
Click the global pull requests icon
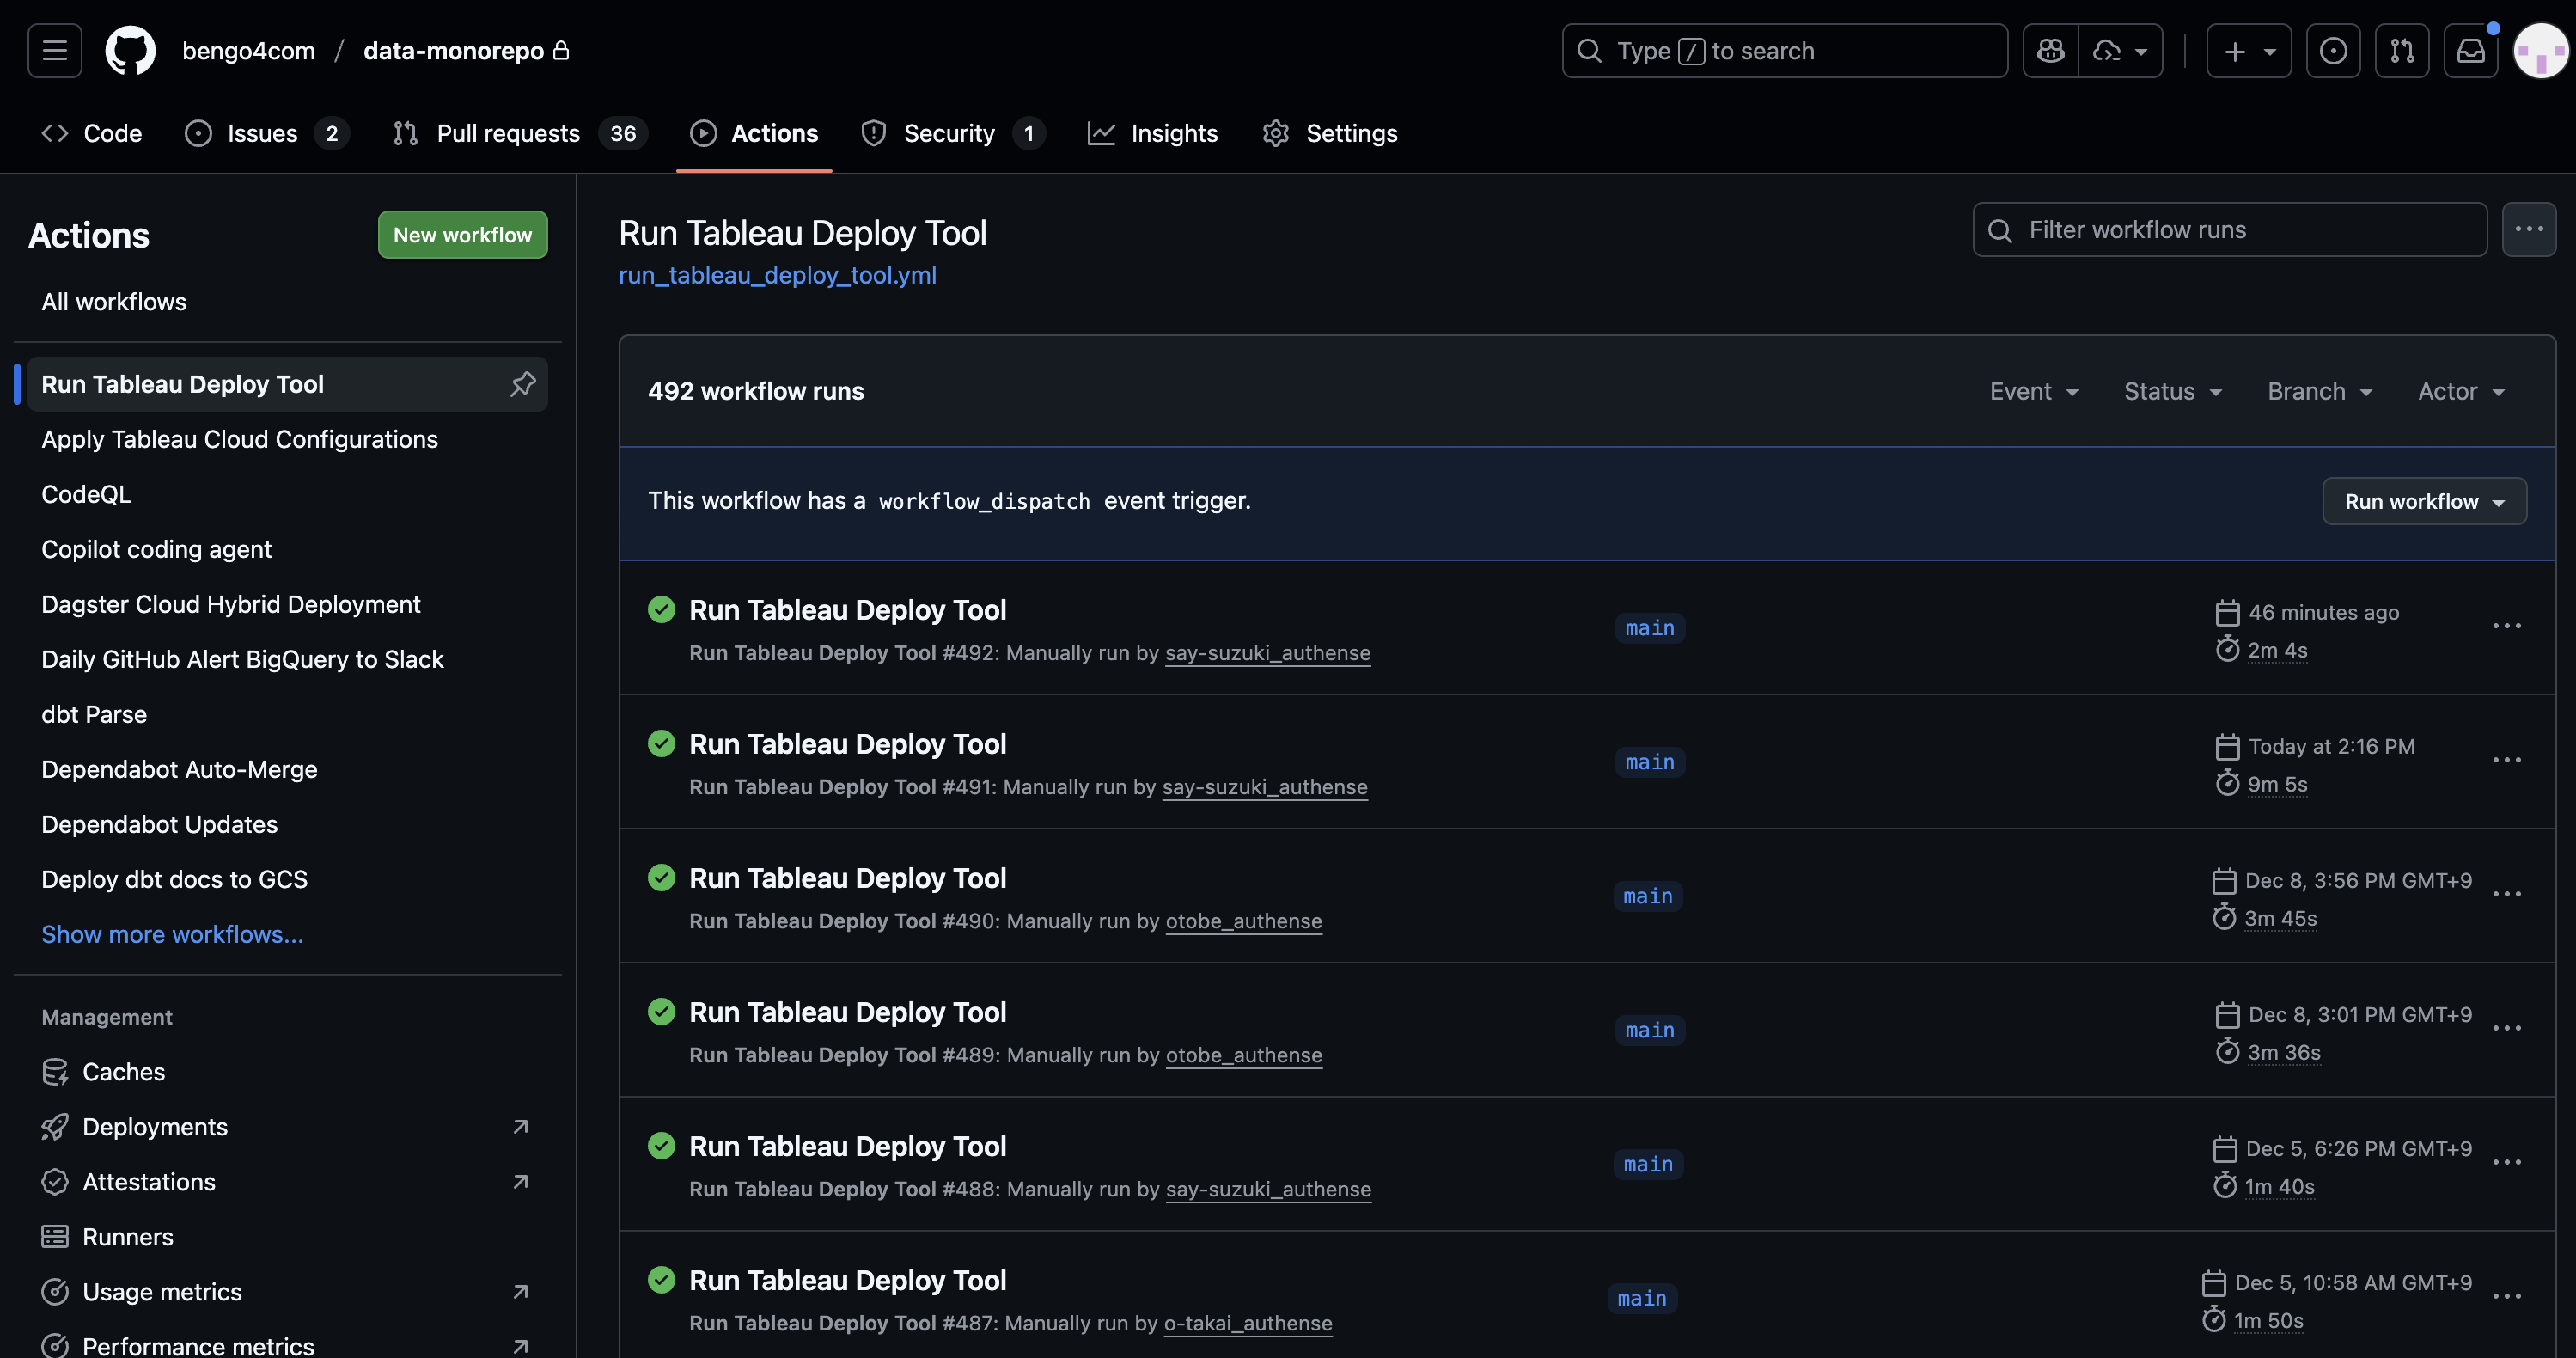(x=2401, y=51)
